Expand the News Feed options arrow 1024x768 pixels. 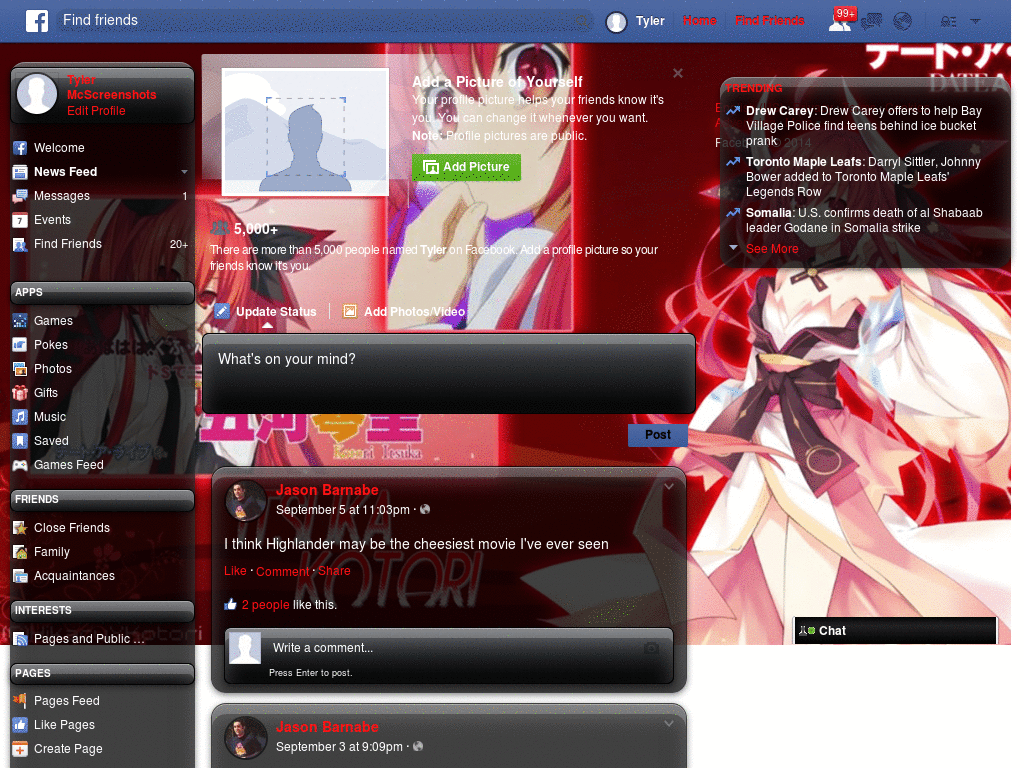[x=184, y=172]
